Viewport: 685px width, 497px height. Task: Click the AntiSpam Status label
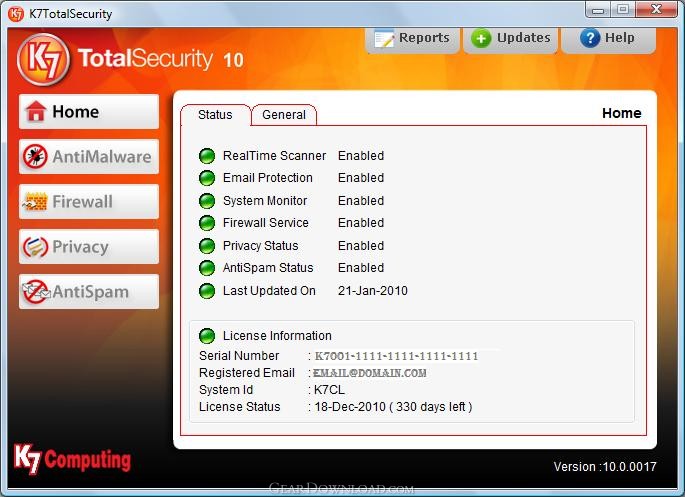click(268, 268)
